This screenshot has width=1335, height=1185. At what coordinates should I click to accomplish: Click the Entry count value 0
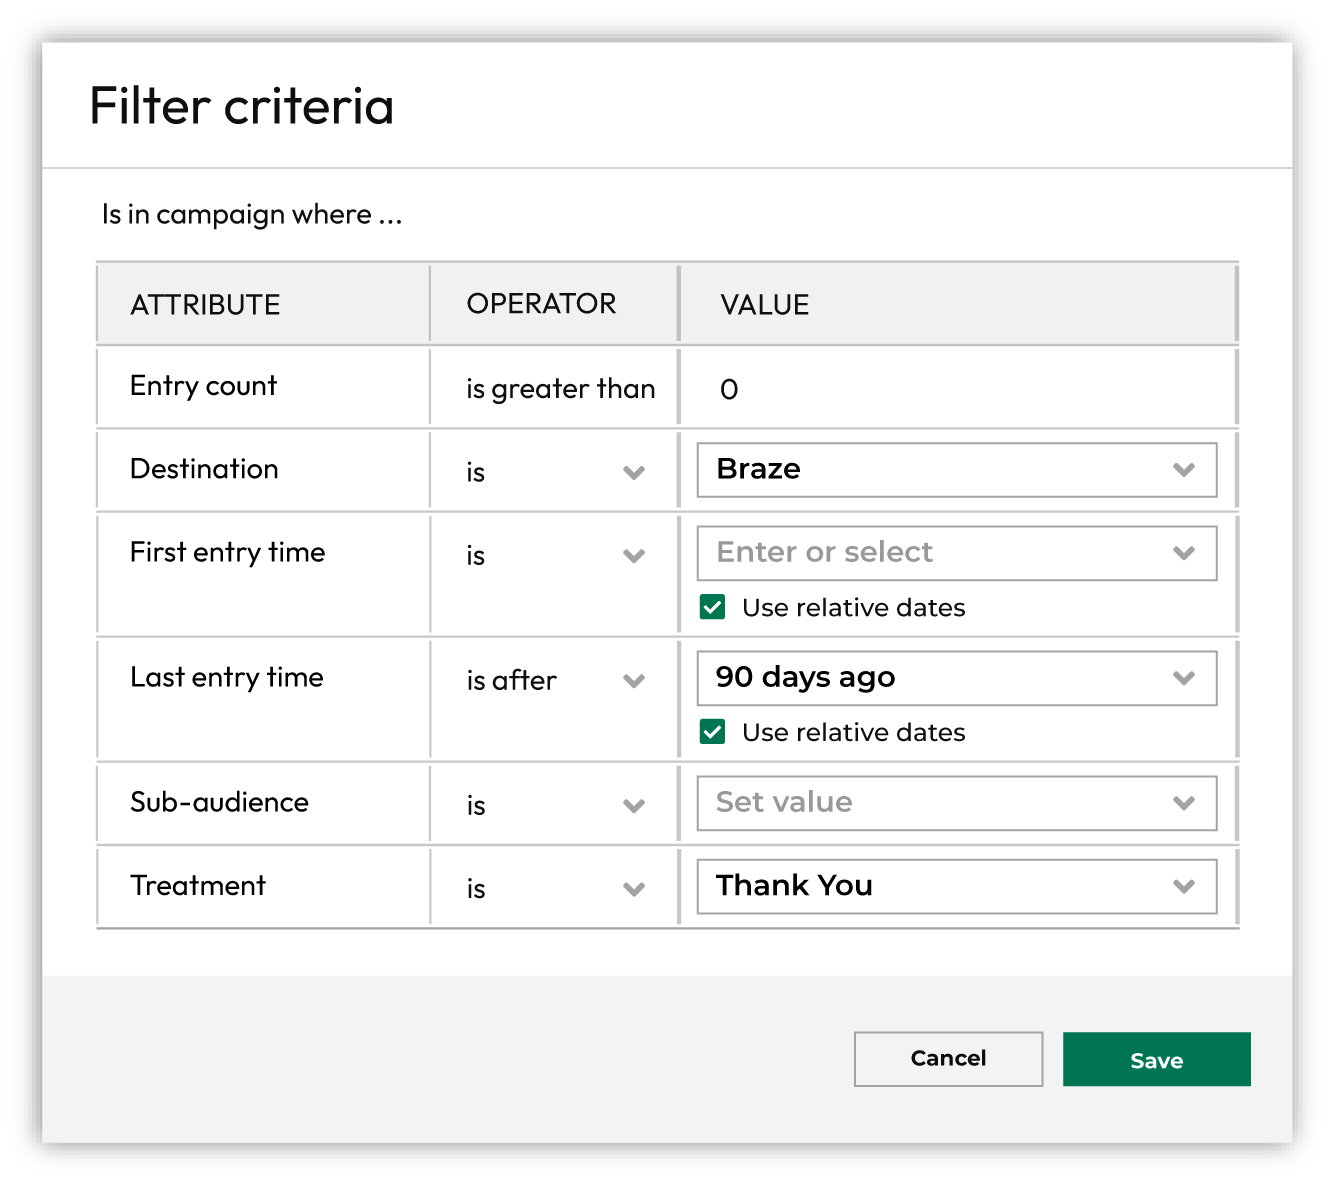click(729, 390)
